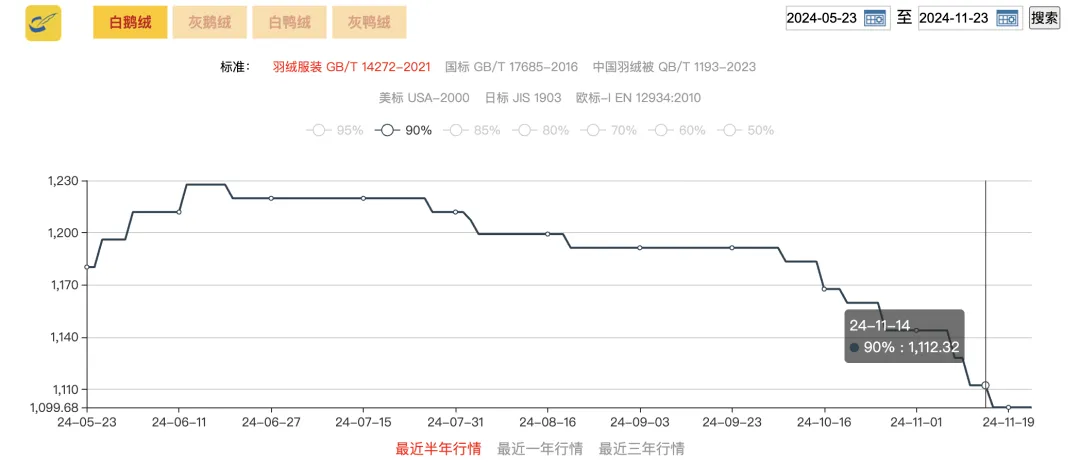Switch to the 灰鹅绒 tab
Screen dimensions: 1080x462
click(210, 23)
